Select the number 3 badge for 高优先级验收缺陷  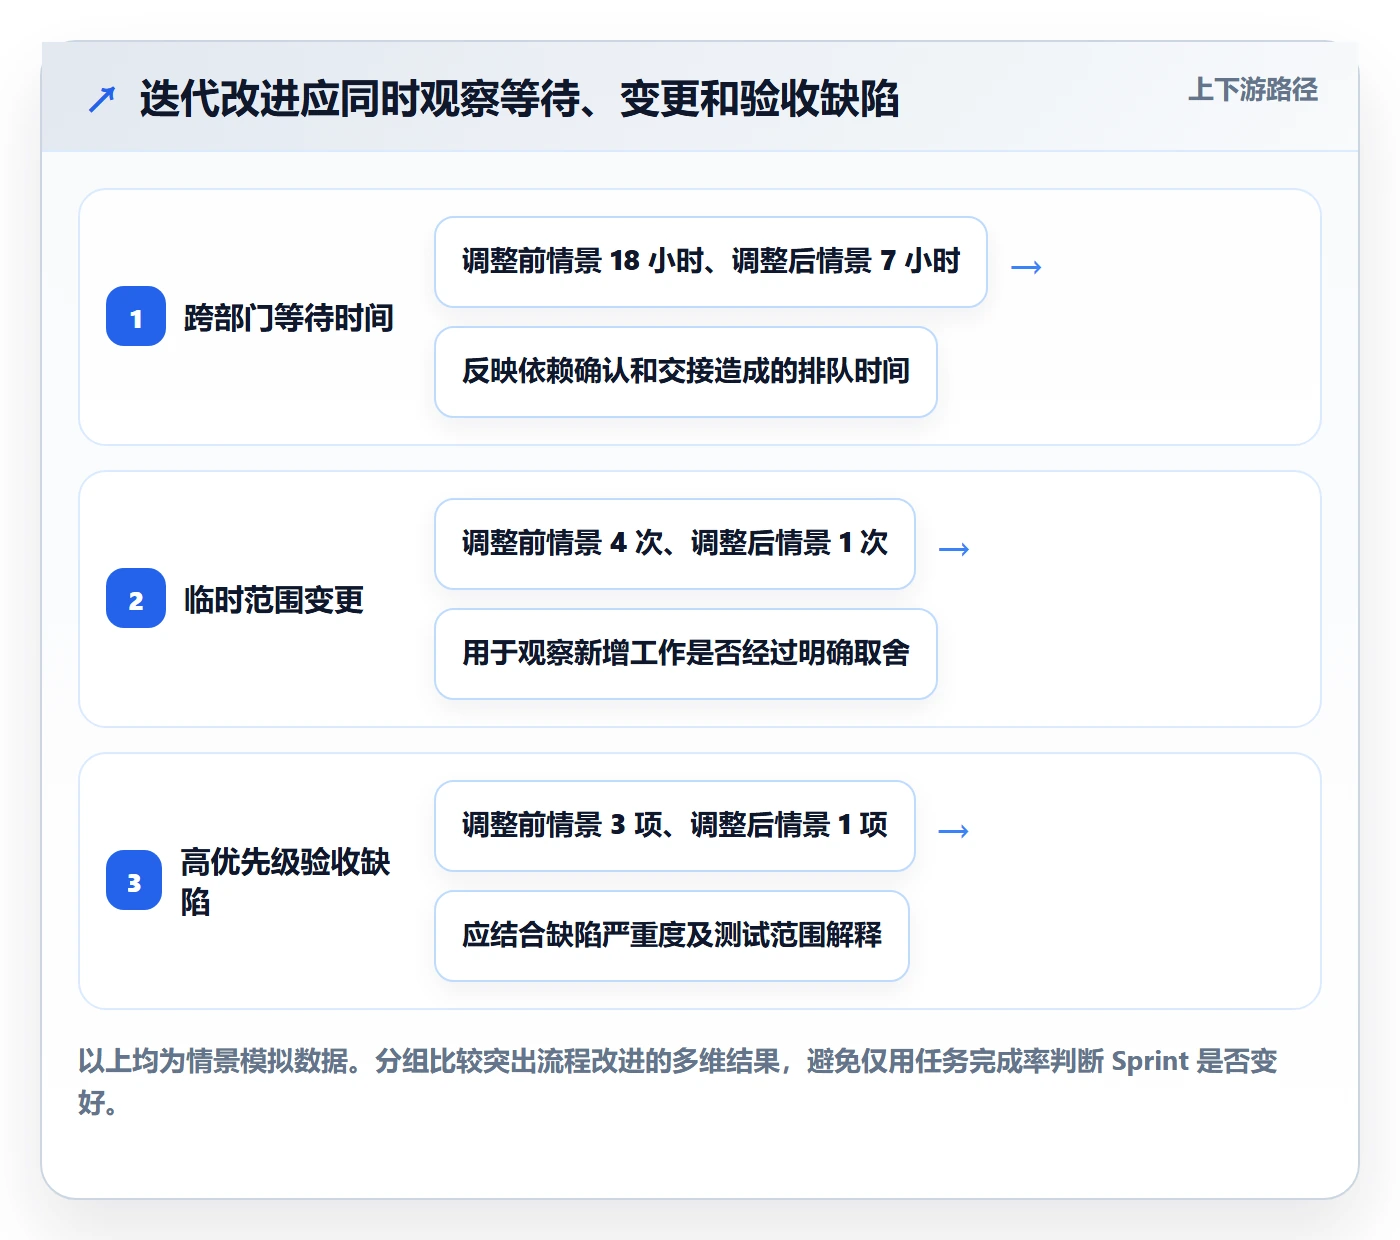(134, 881)
